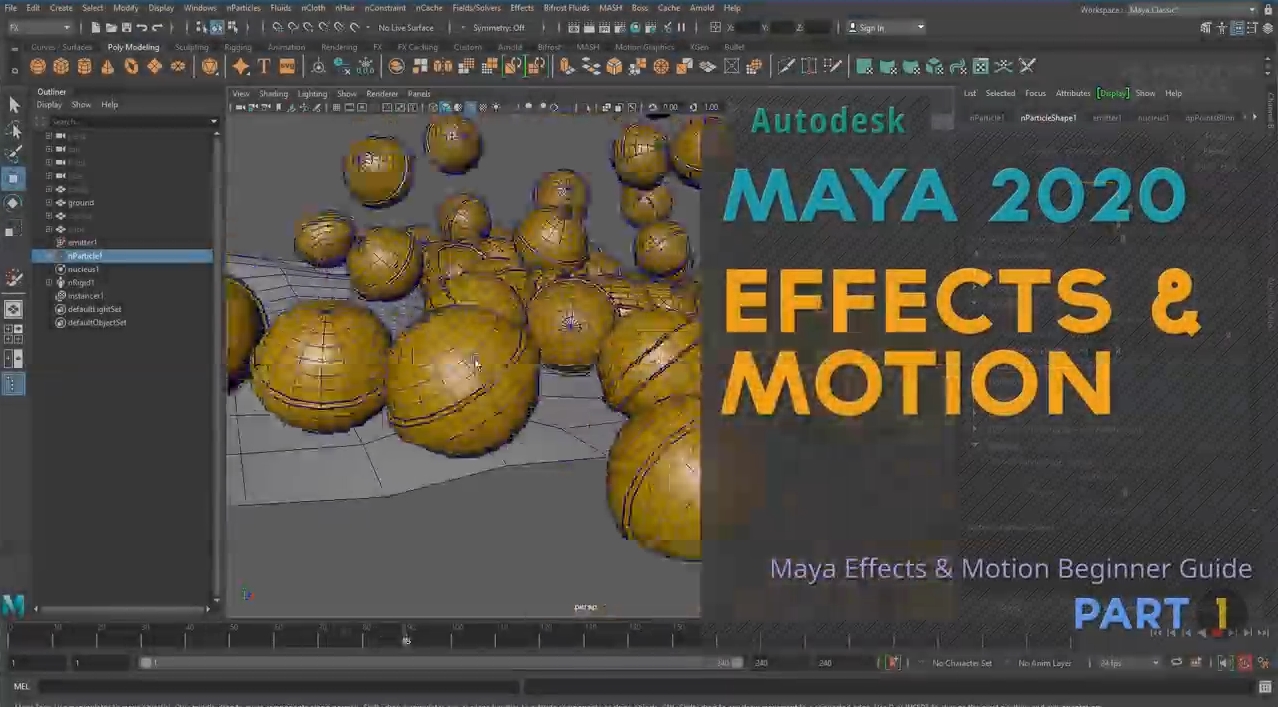
Task: Activate the Select tool arrow
Action: (14, 105)
